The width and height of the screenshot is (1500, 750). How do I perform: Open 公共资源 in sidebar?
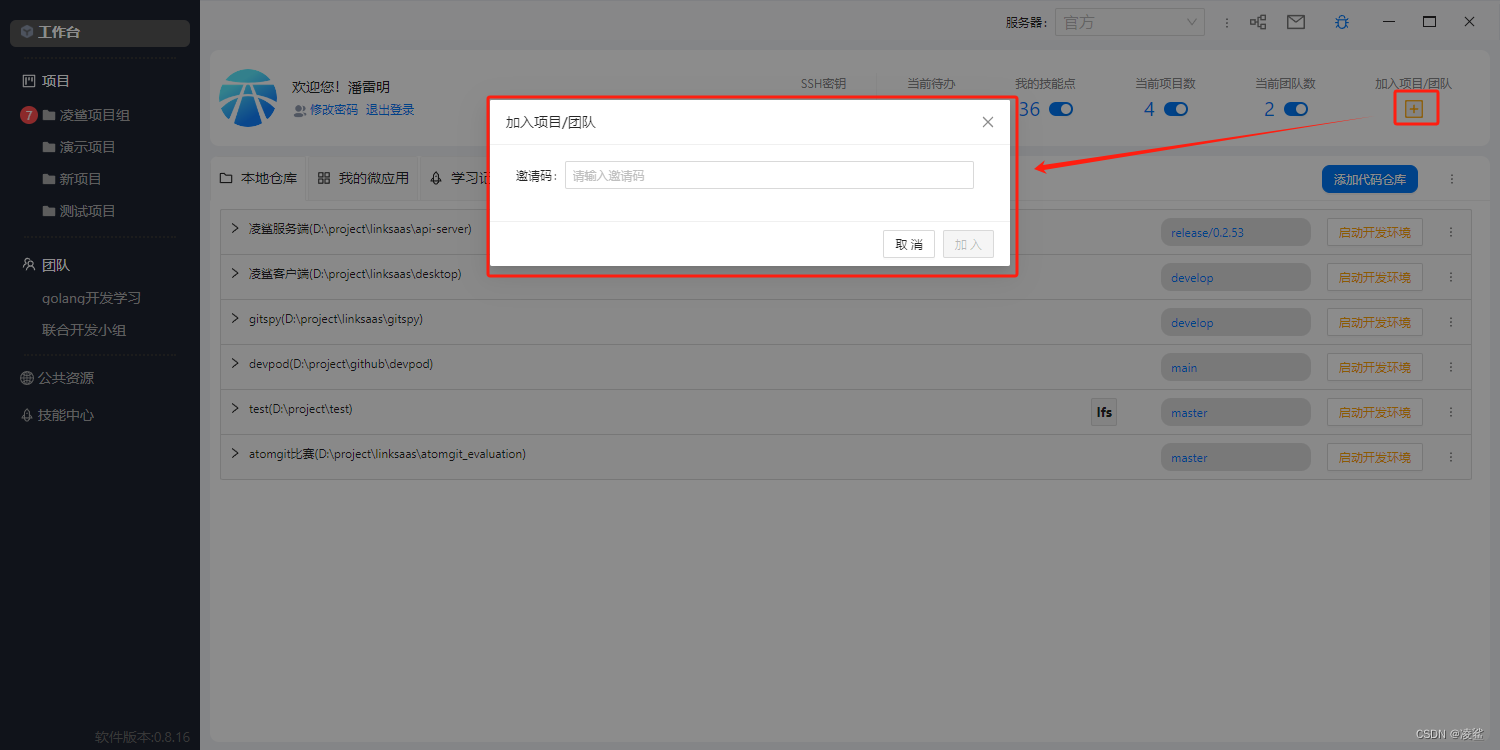coord(66,378)
